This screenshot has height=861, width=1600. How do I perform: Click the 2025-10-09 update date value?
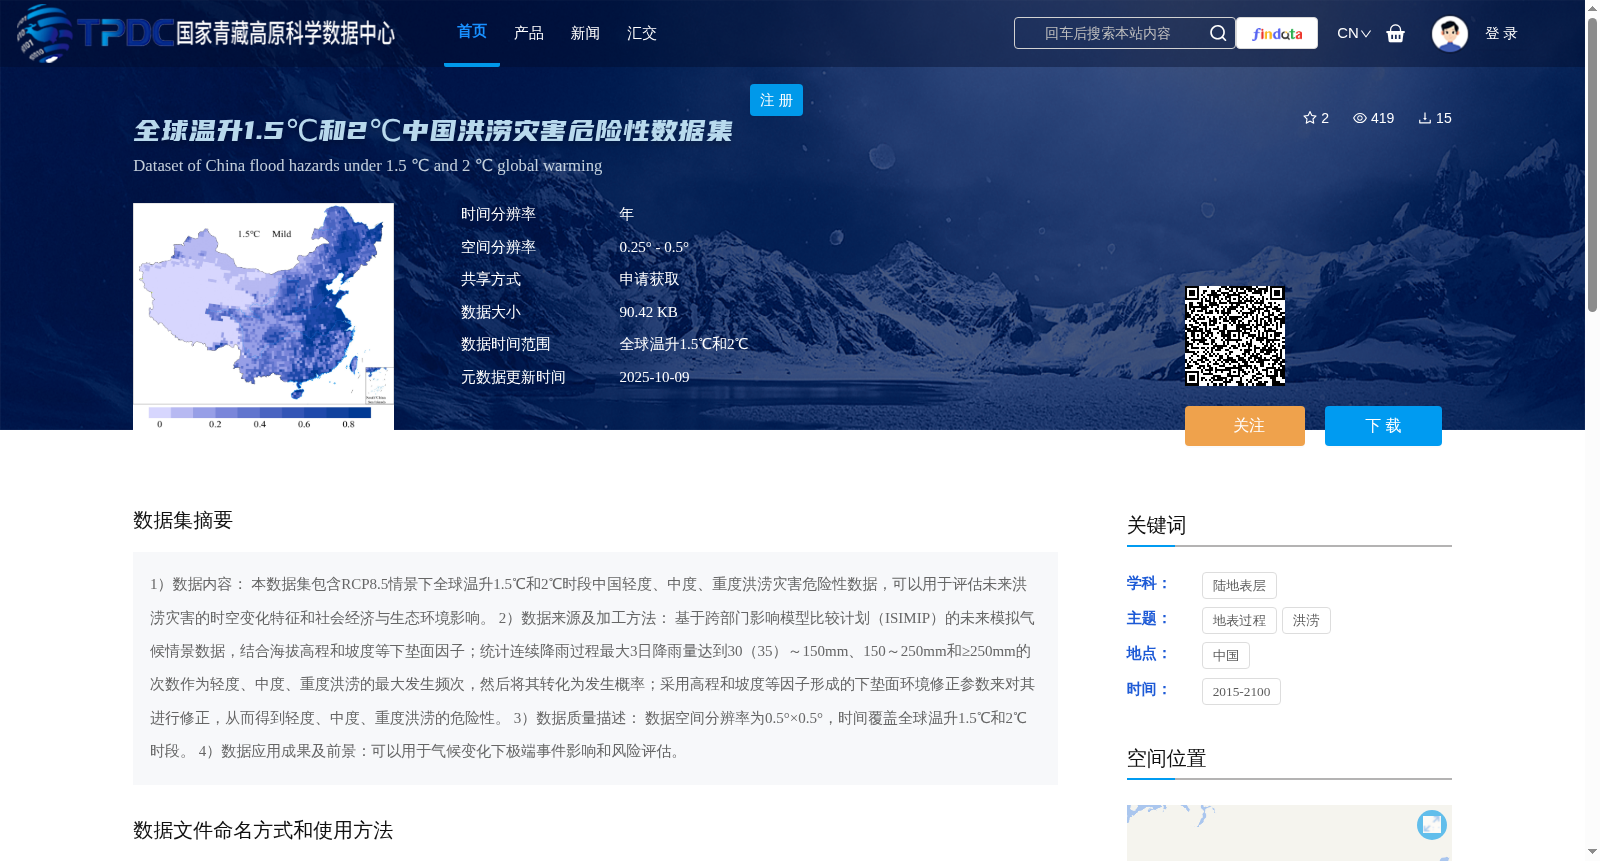(654, 377)
